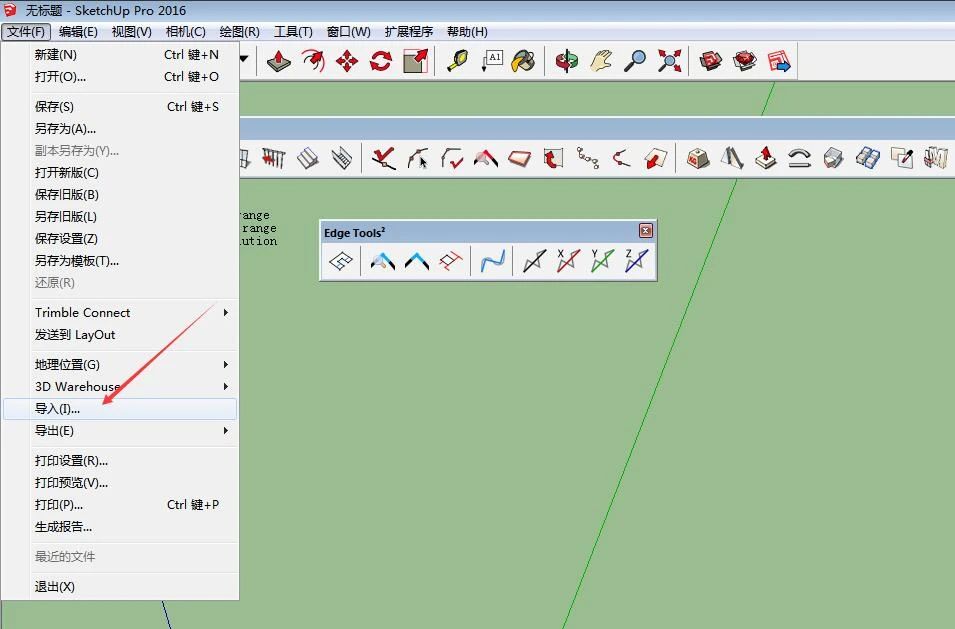Select the Follow Me tool
Viewport: 955px width, 629px height.
(x=313, y=61)
